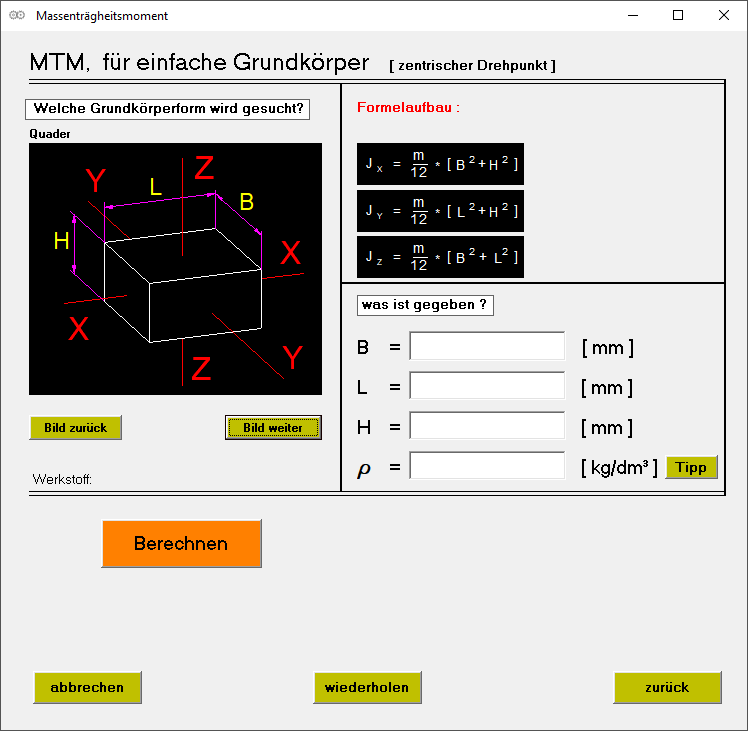Select the Jz formula image
748x731 pixels.
point(440,257)
